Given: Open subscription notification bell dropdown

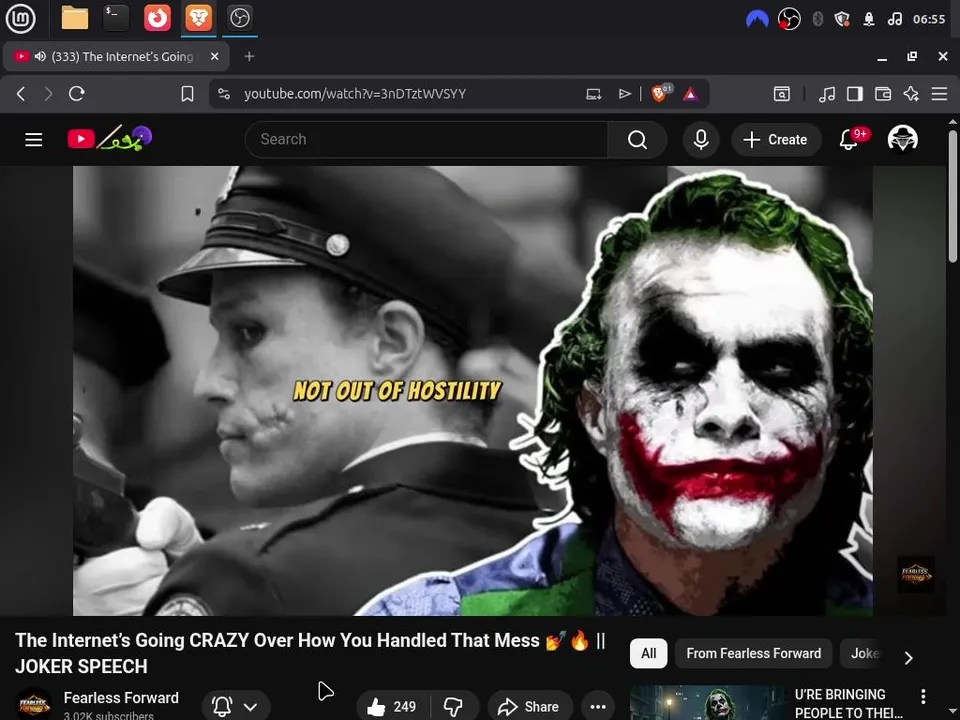Looking at the screenshot, I should 235,707.
